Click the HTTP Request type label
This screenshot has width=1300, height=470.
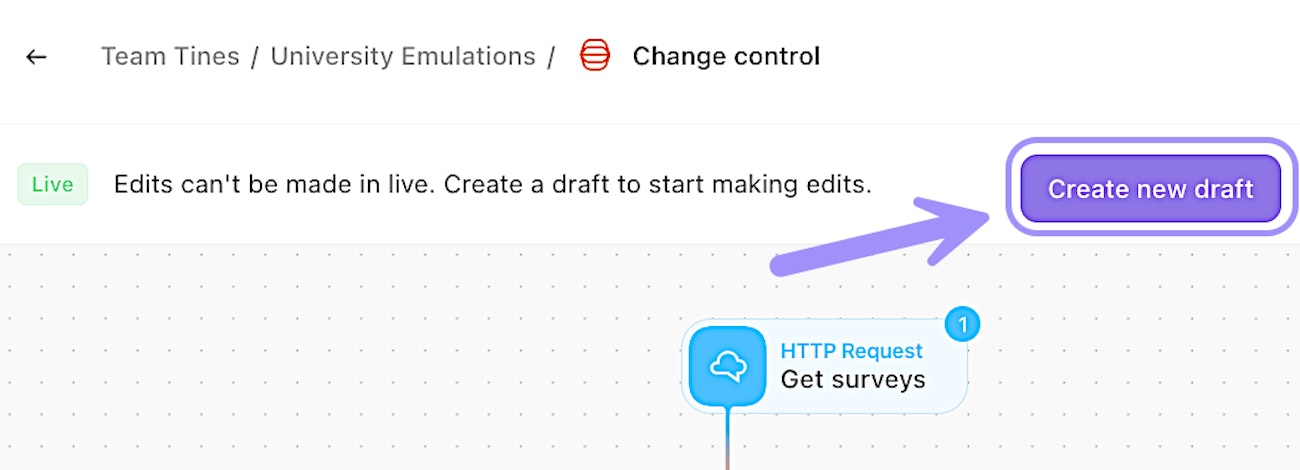851,351
